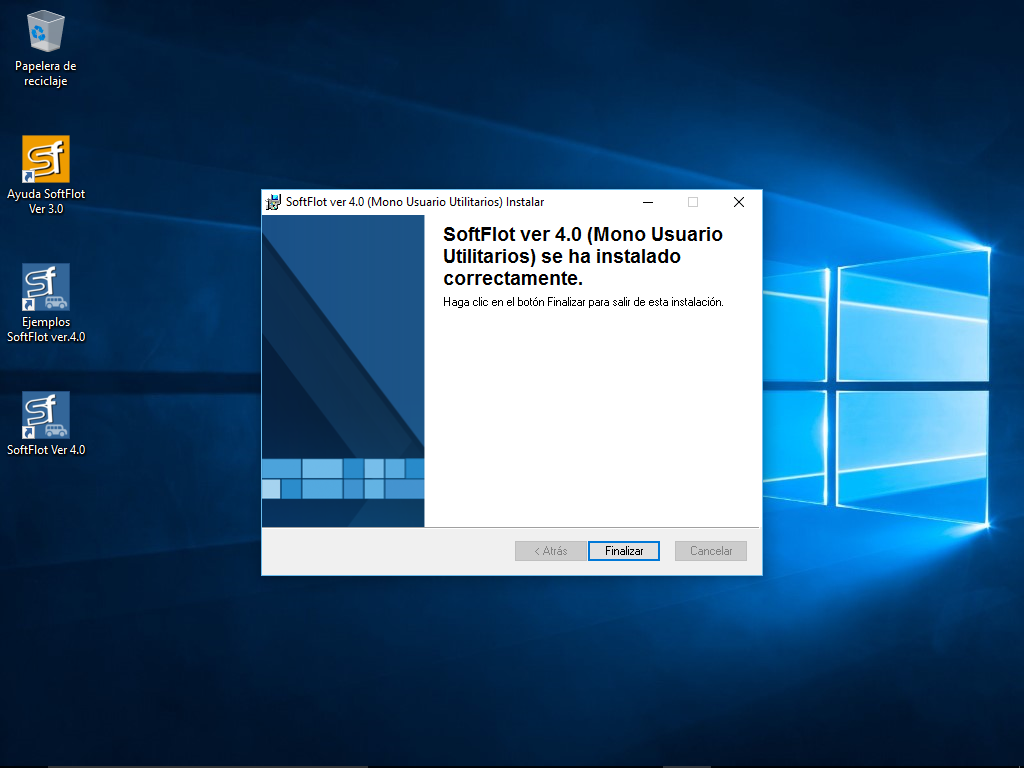Click the "Ejemplos SoftFlot ver.4.0" text label
This screenshot has width=1024, height=768.
point(46,330)
